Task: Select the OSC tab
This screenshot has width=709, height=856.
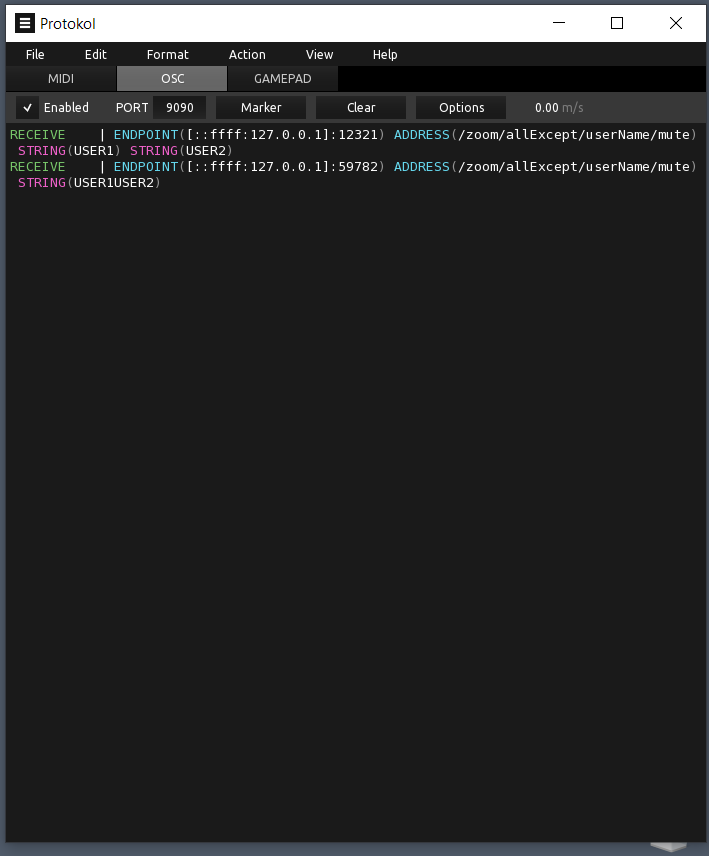Action: point(172,79)
